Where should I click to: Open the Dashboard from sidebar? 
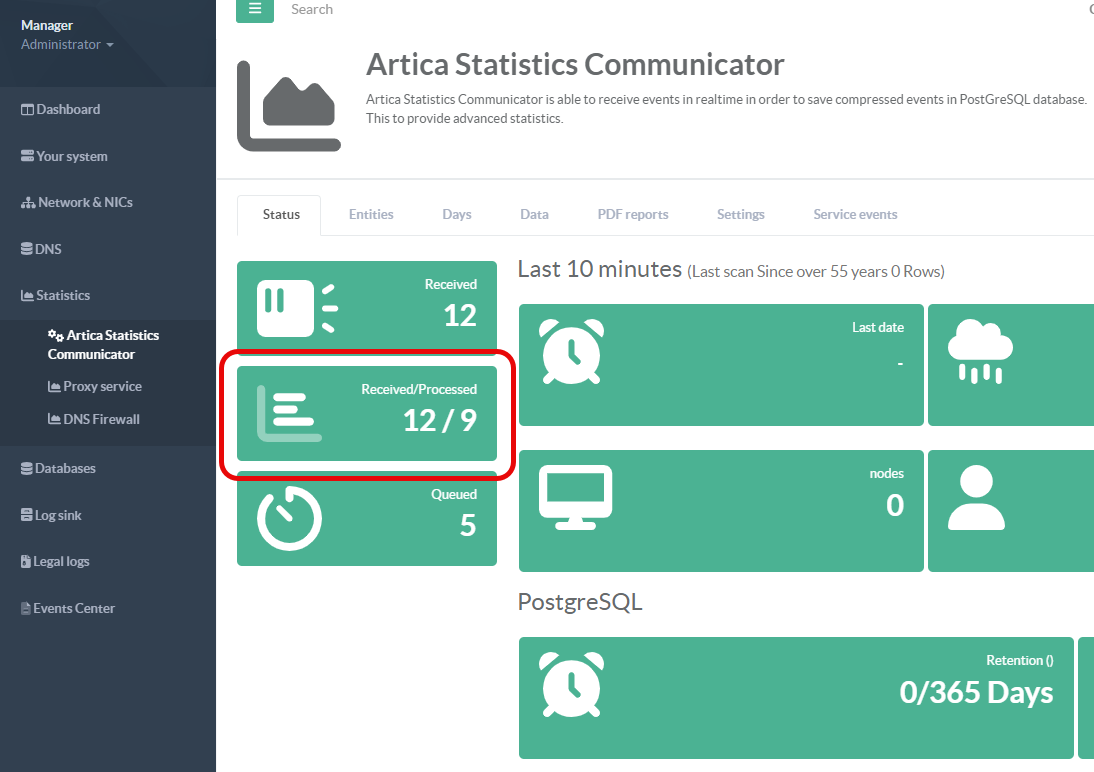(x=68, y=110)
